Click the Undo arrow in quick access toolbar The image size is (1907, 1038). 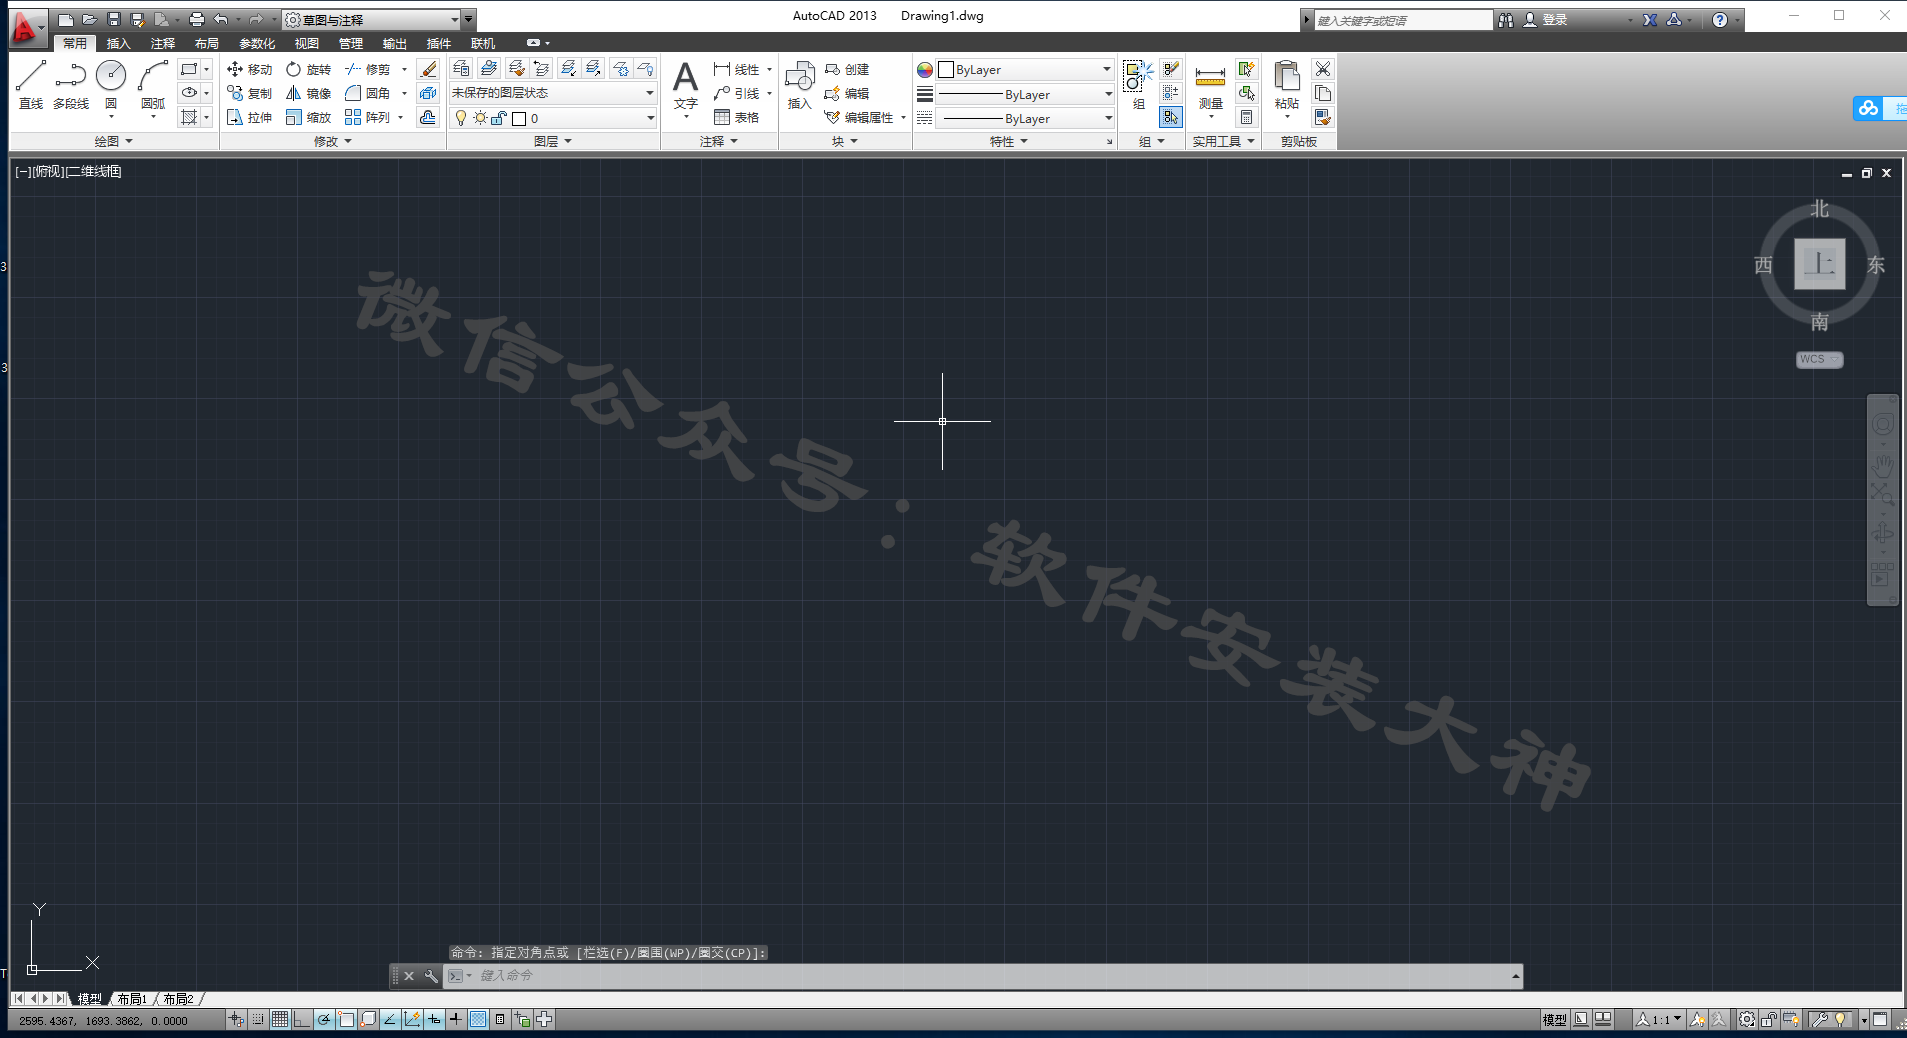tap(221, 19)
